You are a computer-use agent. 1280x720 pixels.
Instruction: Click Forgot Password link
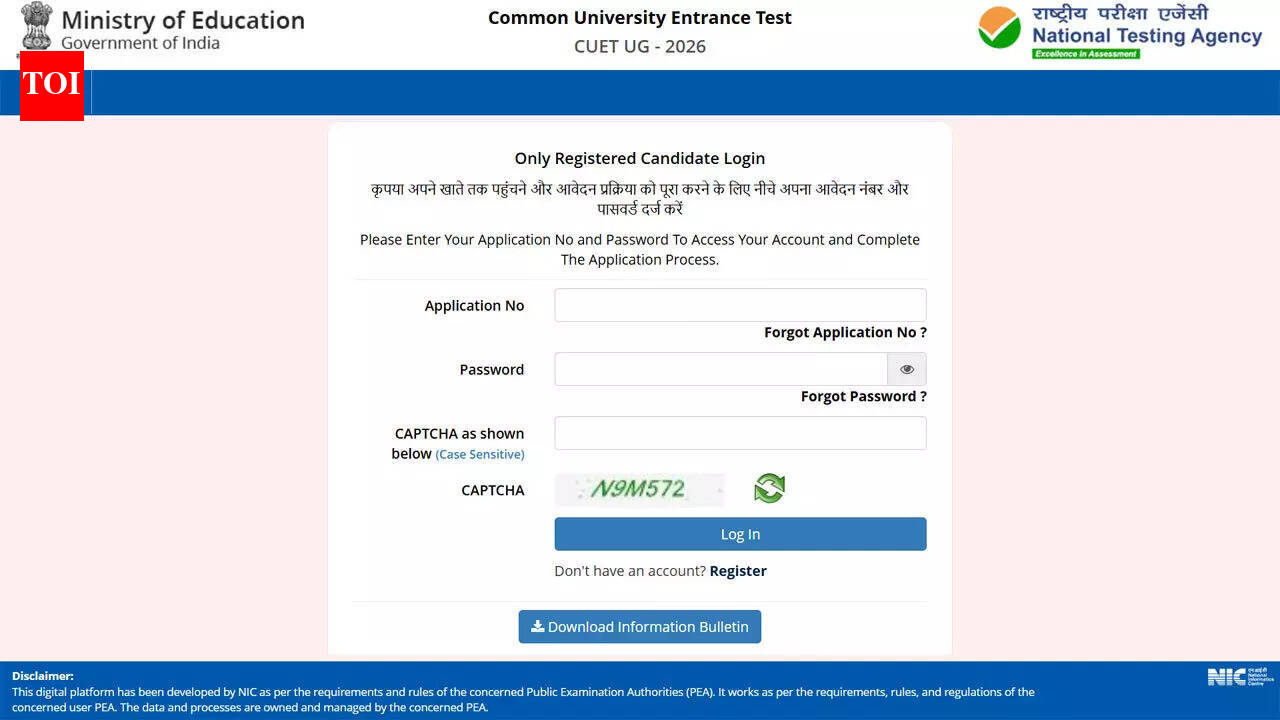(x=863, y=396)
